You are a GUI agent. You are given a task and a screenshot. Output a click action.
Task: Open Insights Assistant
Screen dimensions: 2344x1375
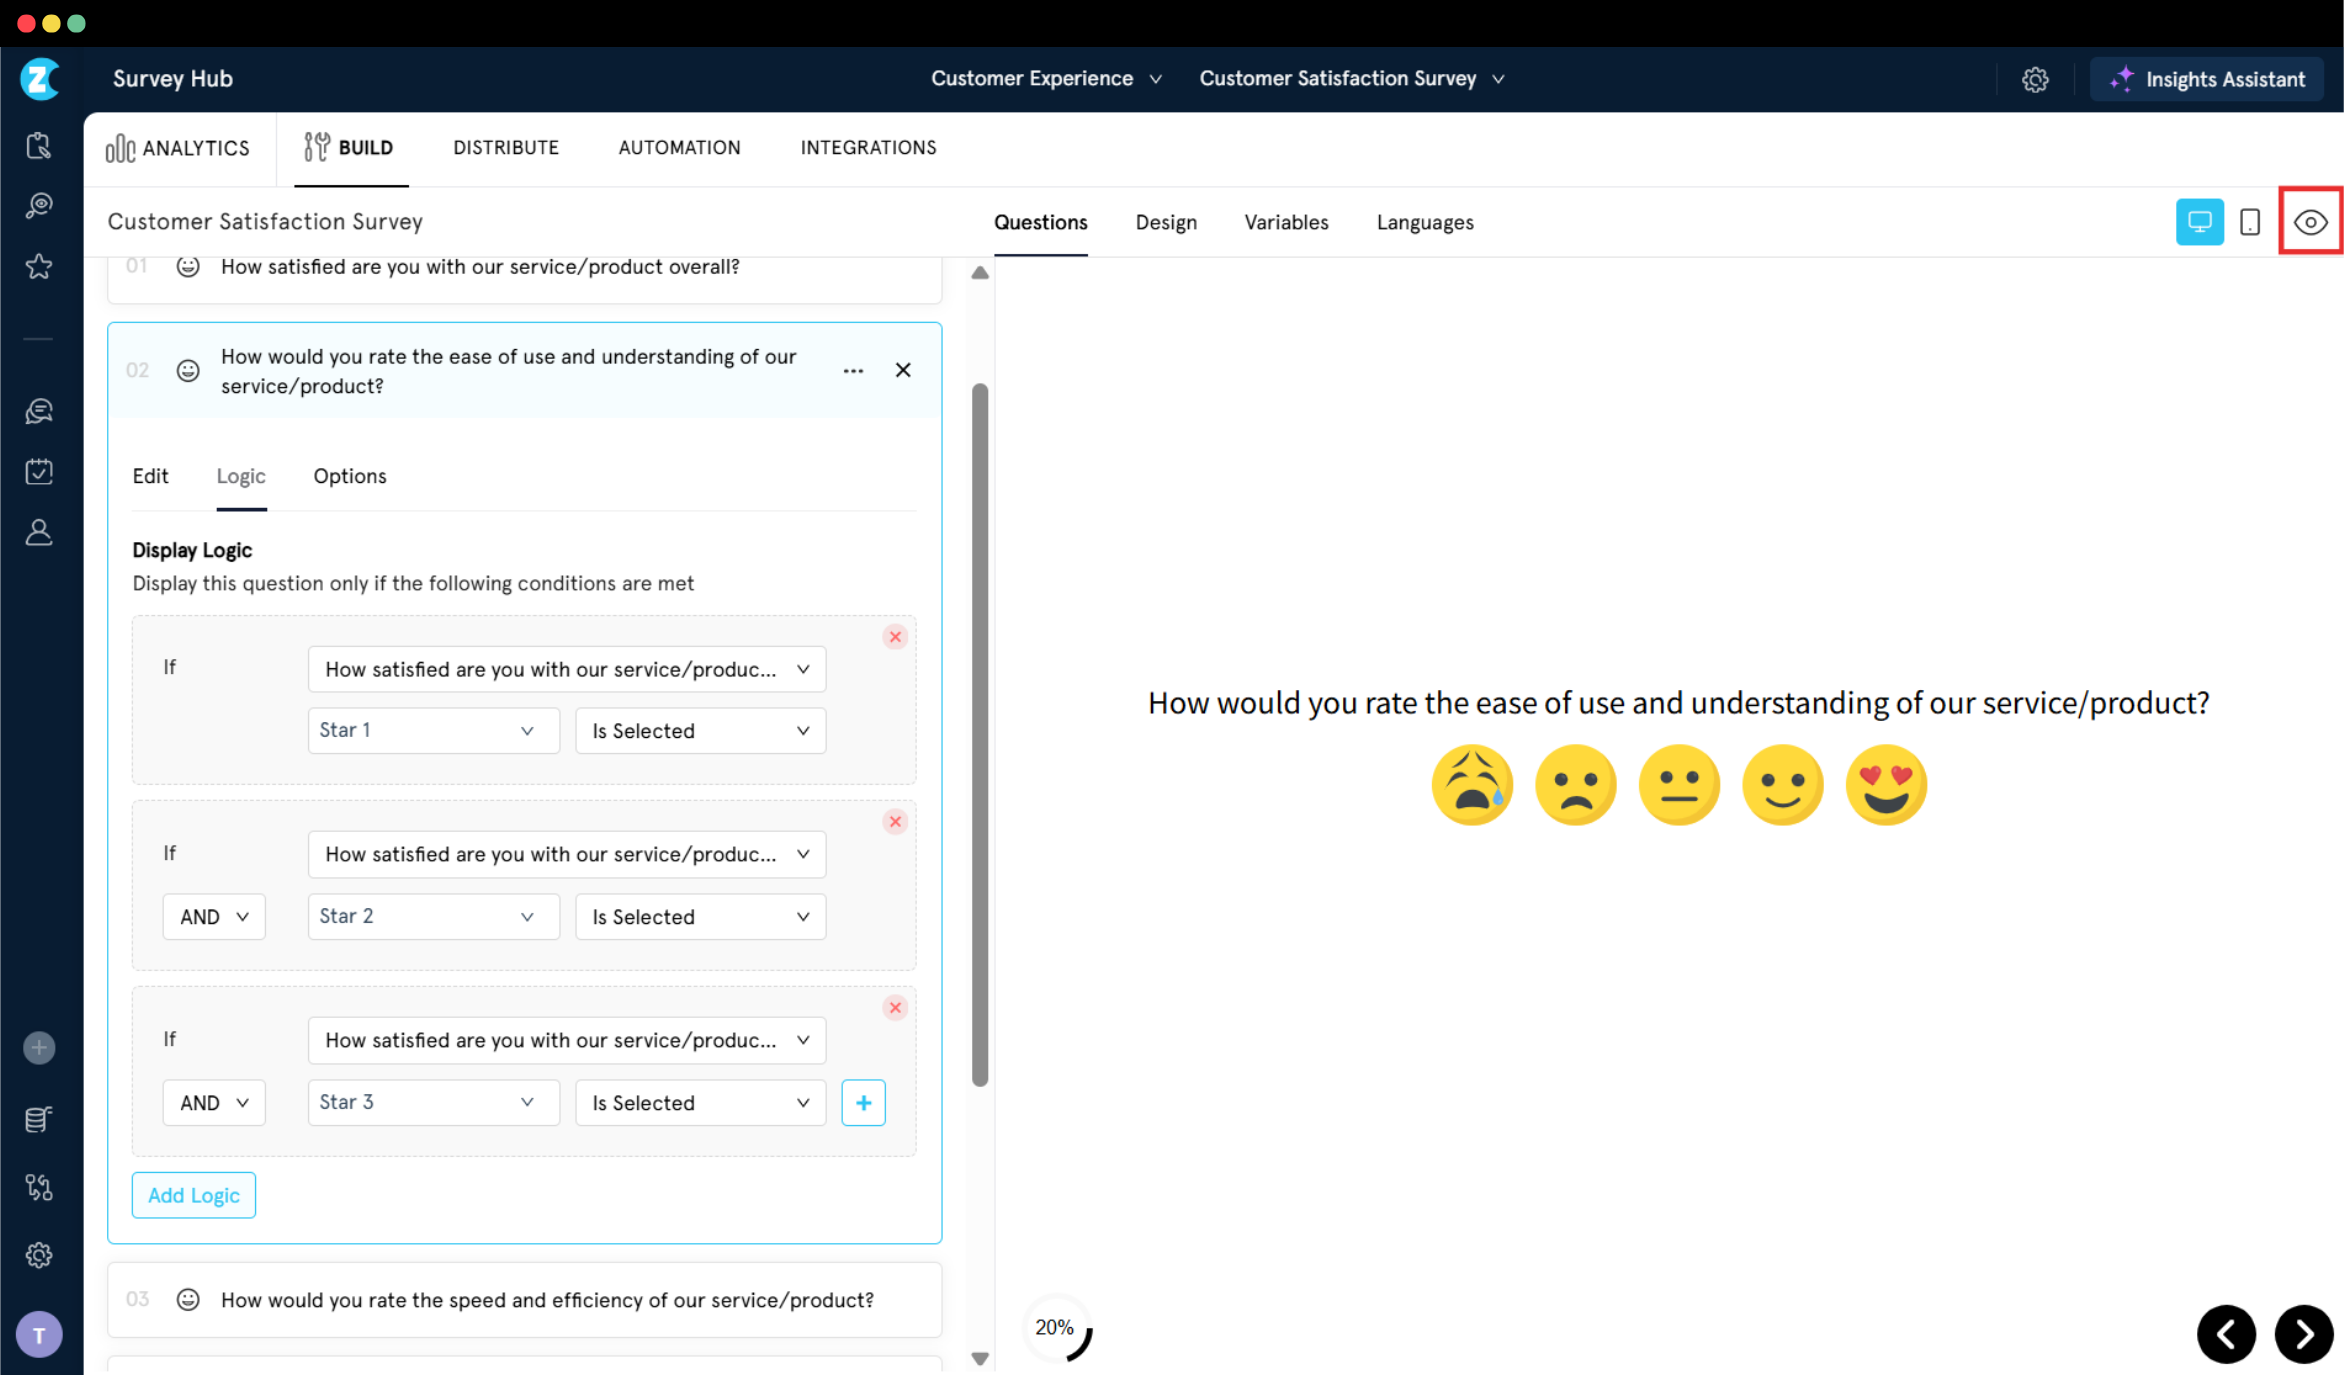(x=2208, y=79)
